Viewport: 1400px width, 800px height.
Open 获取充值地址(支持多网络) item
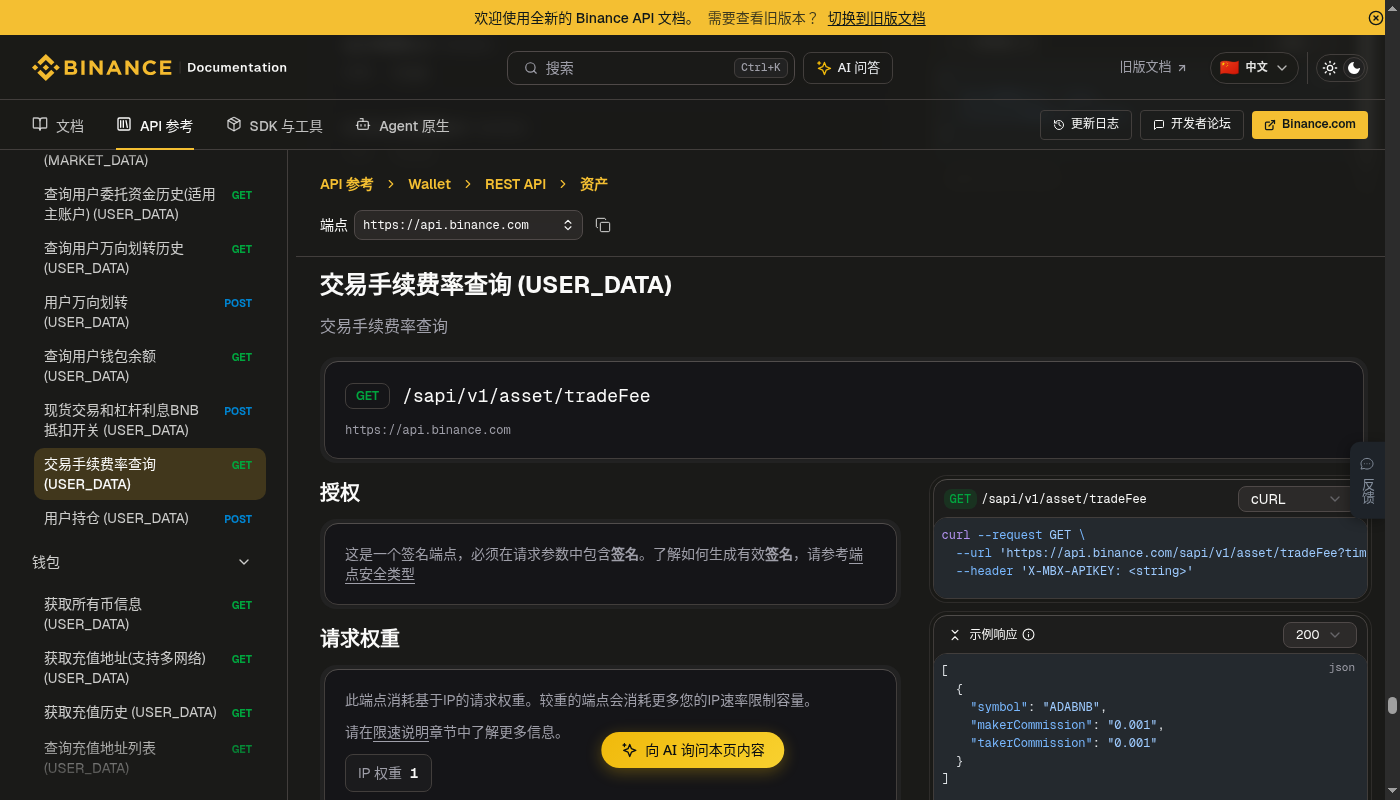pyautogui.click(x=148, y=668)
